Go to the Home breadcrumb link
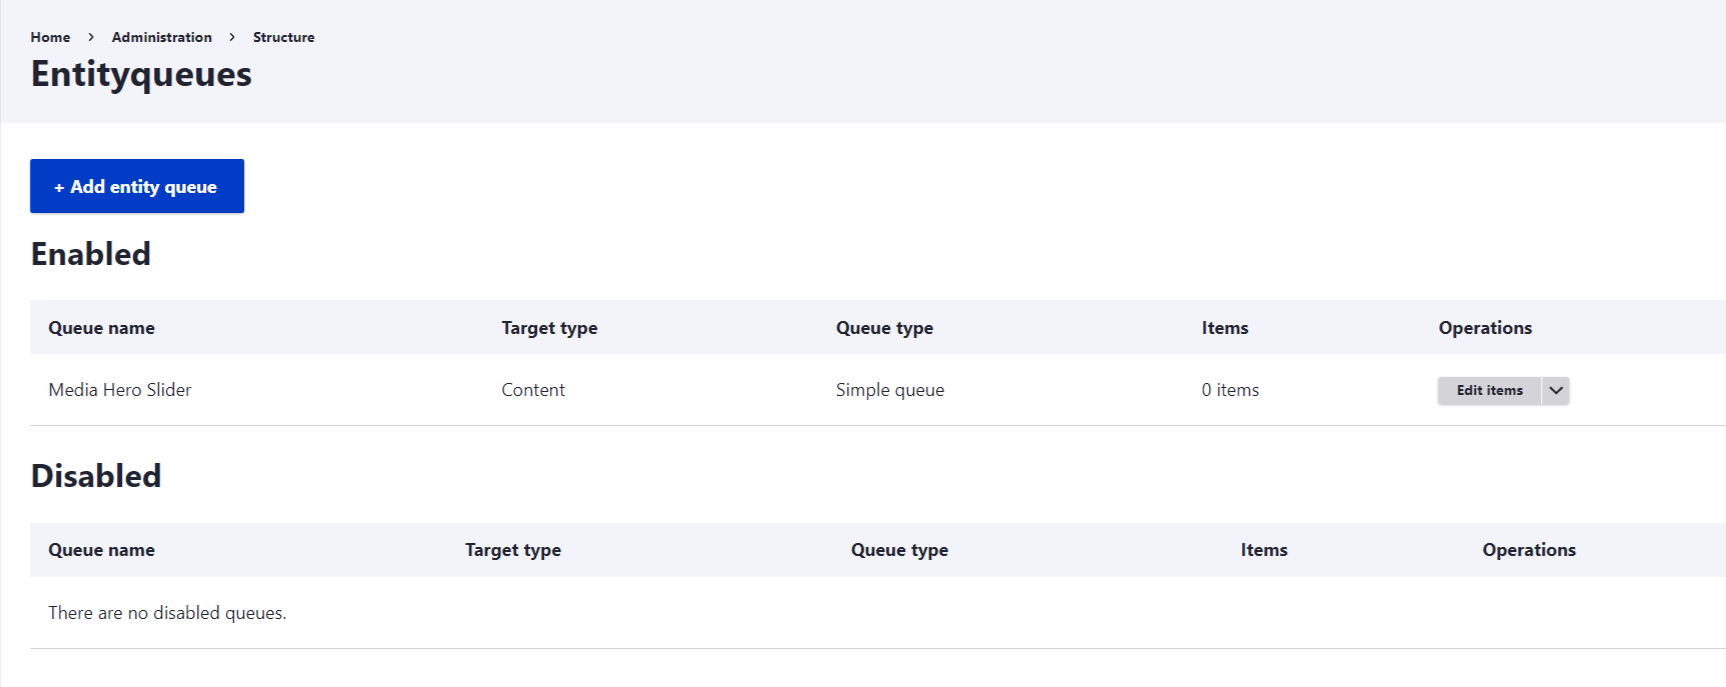Image resolution: width=1726 pixels, height=687 pixels. tap(50, 37)
